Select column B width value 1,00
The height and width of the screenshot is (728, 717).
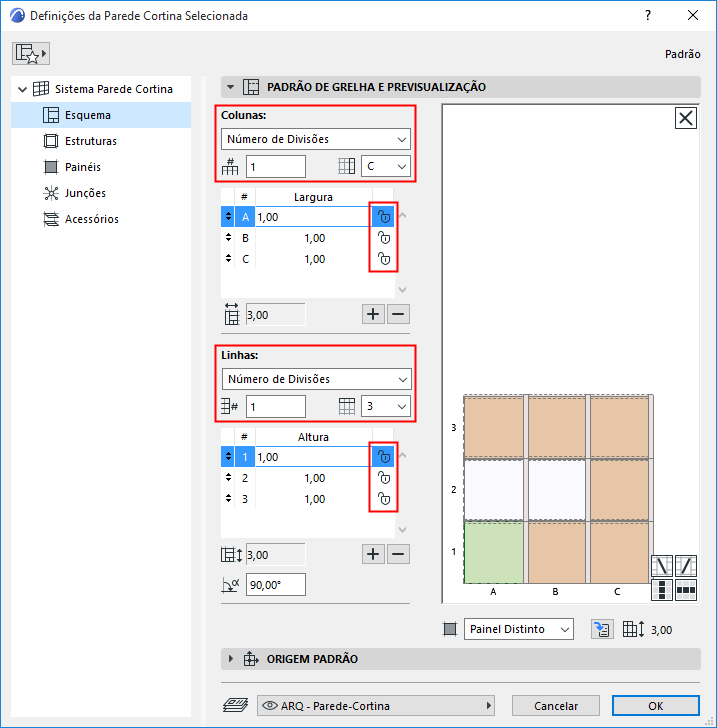314,238
